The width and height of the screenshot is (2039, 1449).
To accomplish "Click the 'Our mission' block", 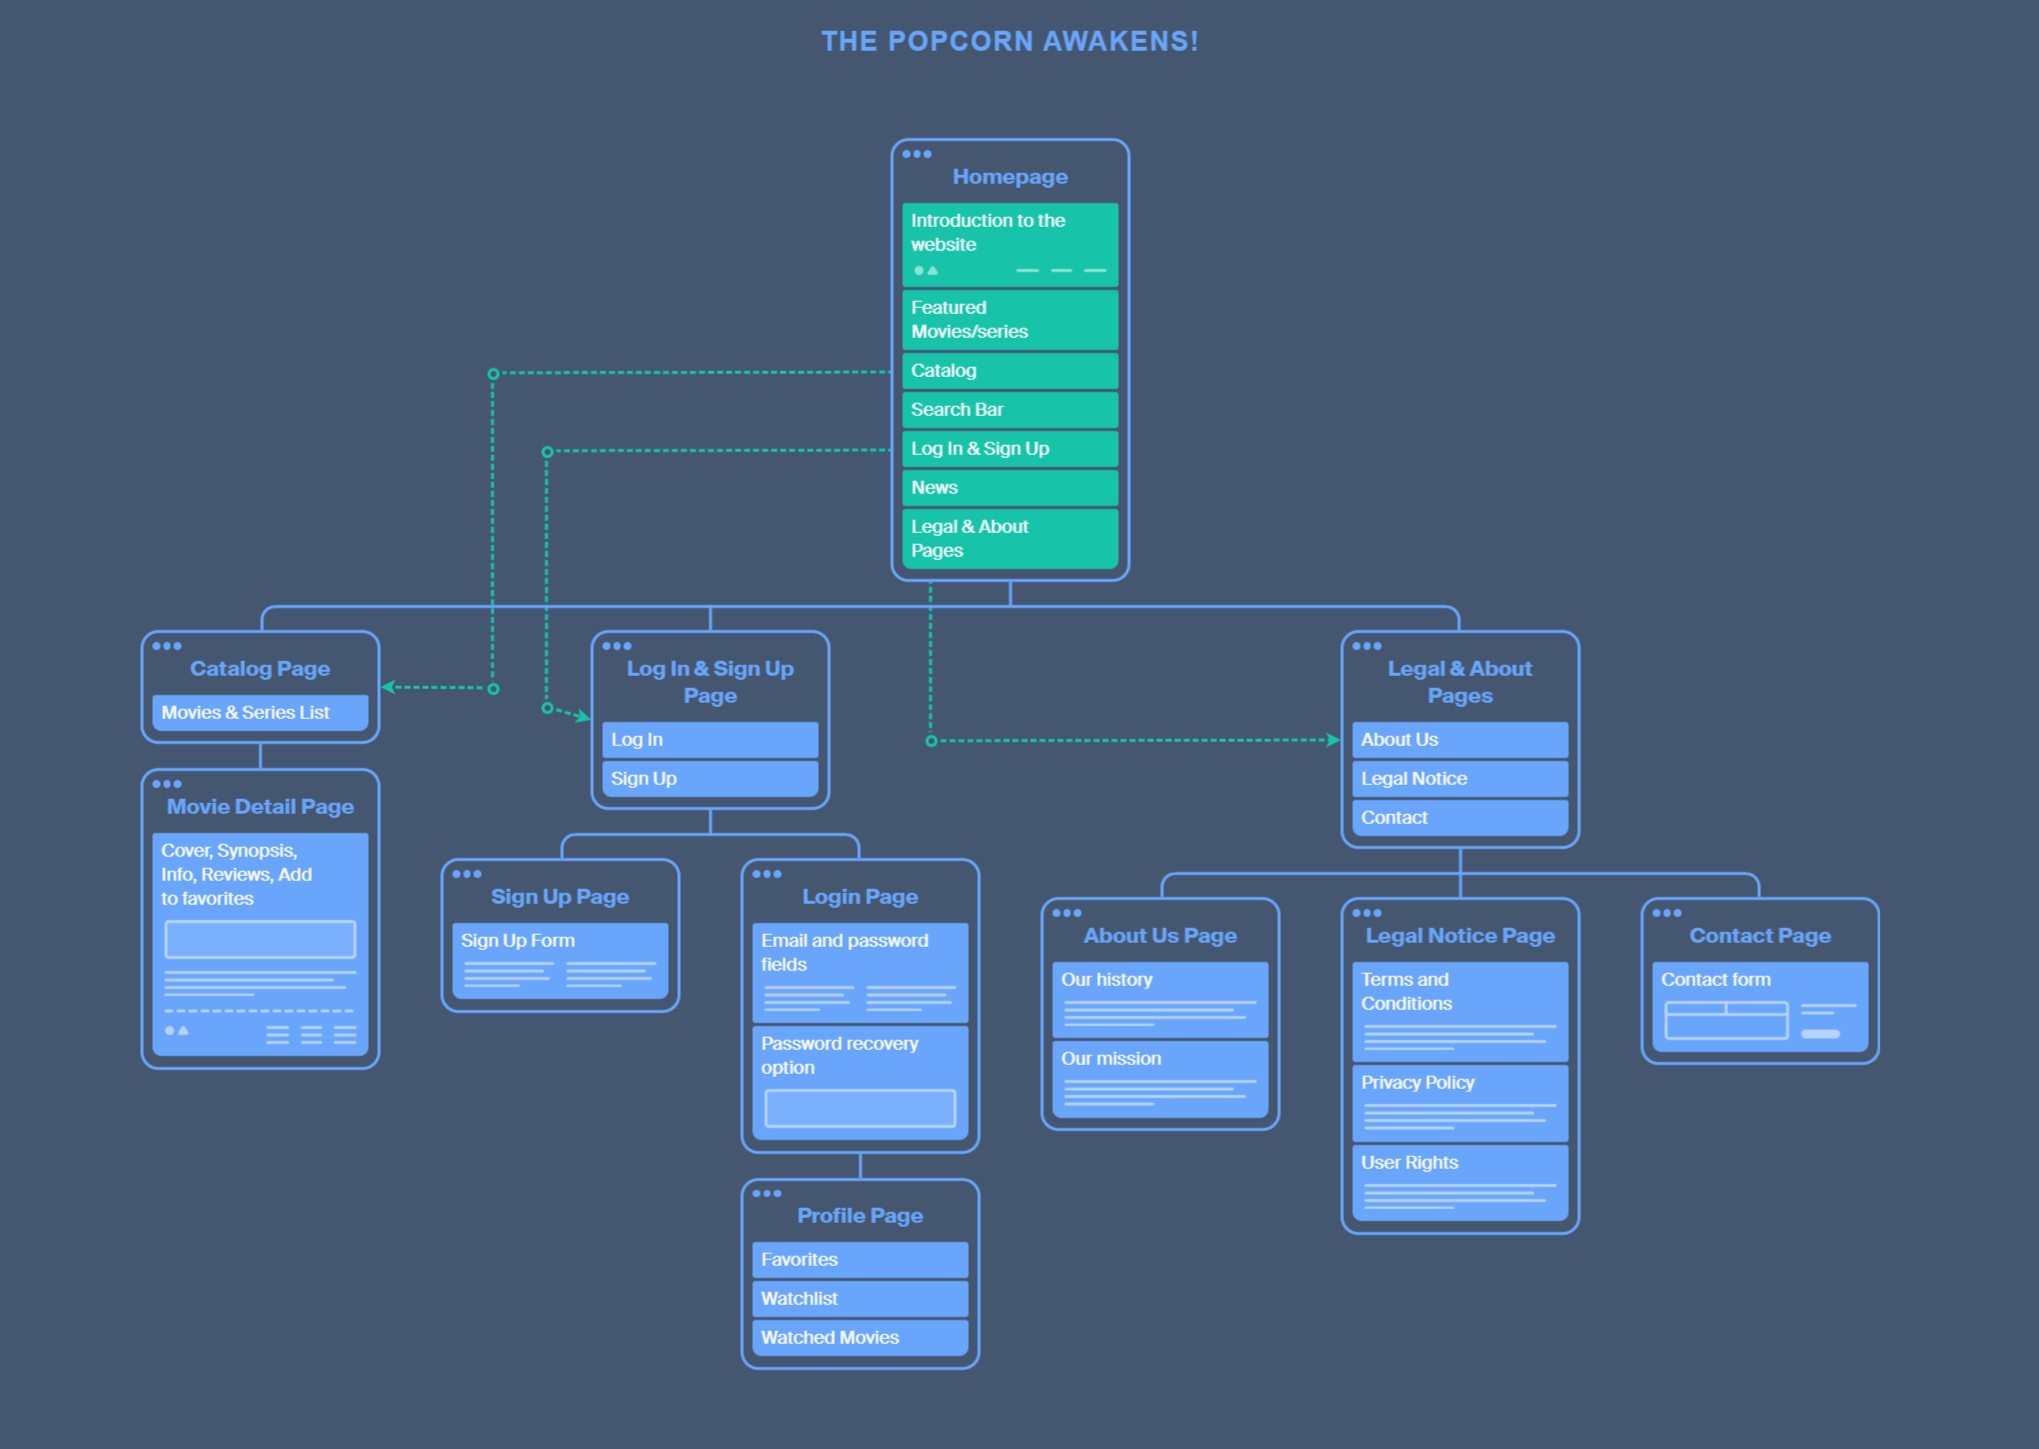I will click(x=1160, y=1079).
